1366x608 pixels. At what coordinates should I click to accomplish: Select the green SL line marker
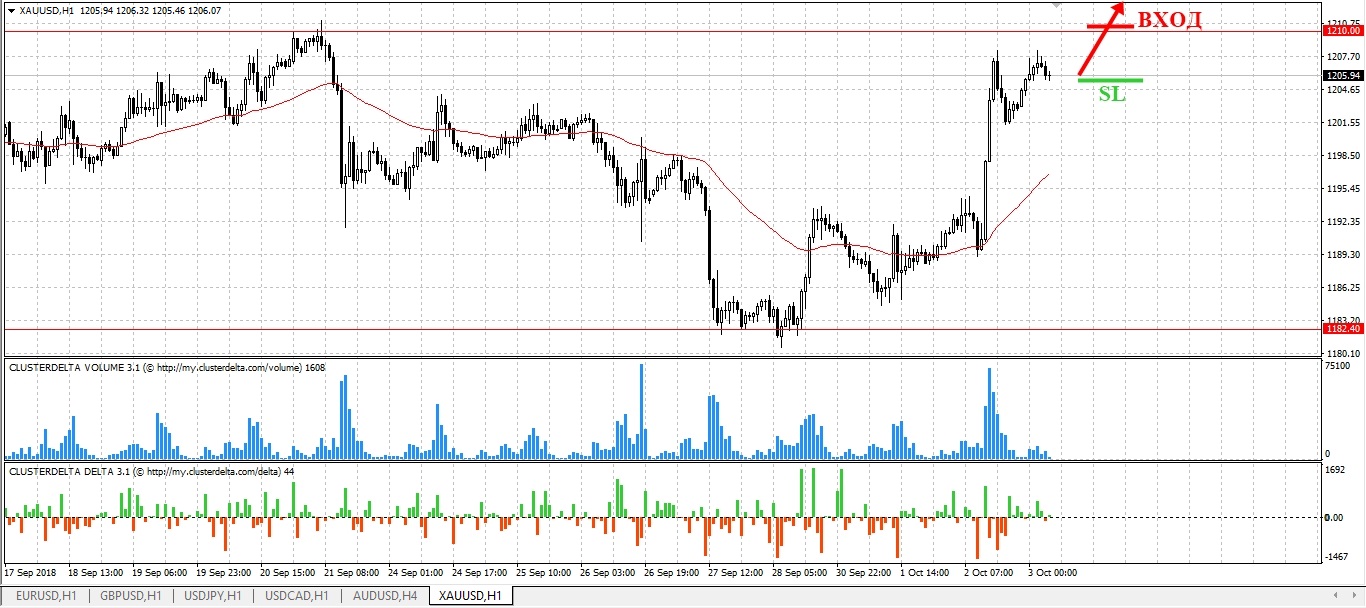(1110, 79)
